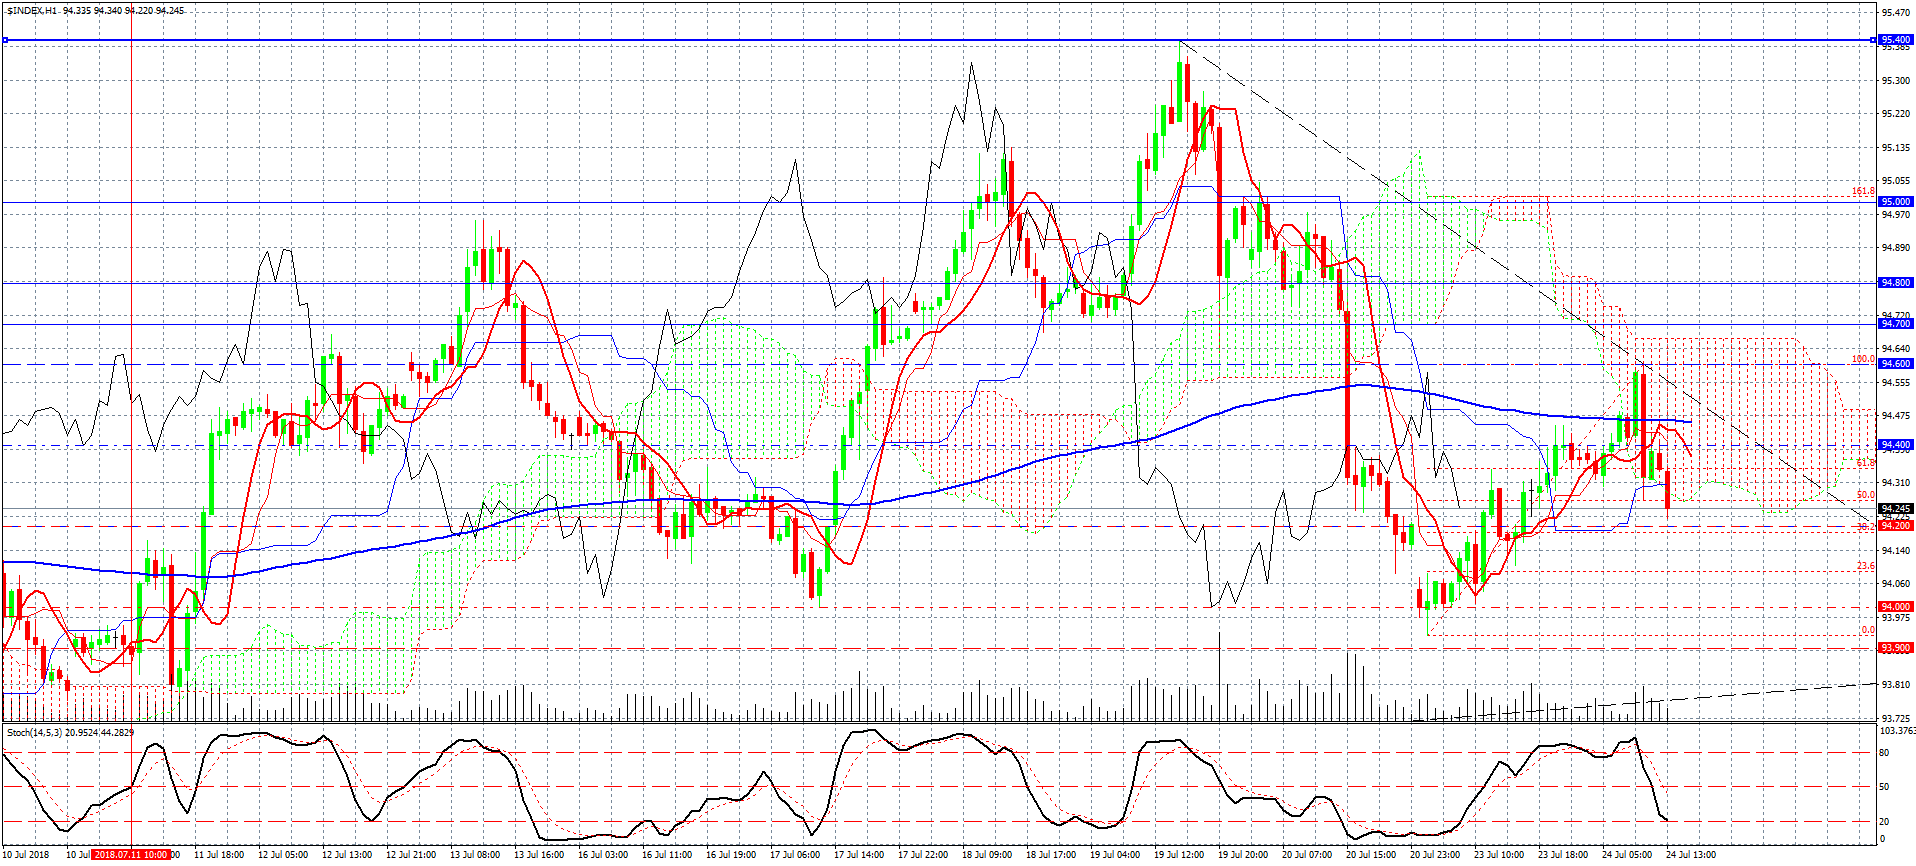Click the 94.890 value on the price axis
The height and width of the screenshot is (866, 1916).
1895,248
